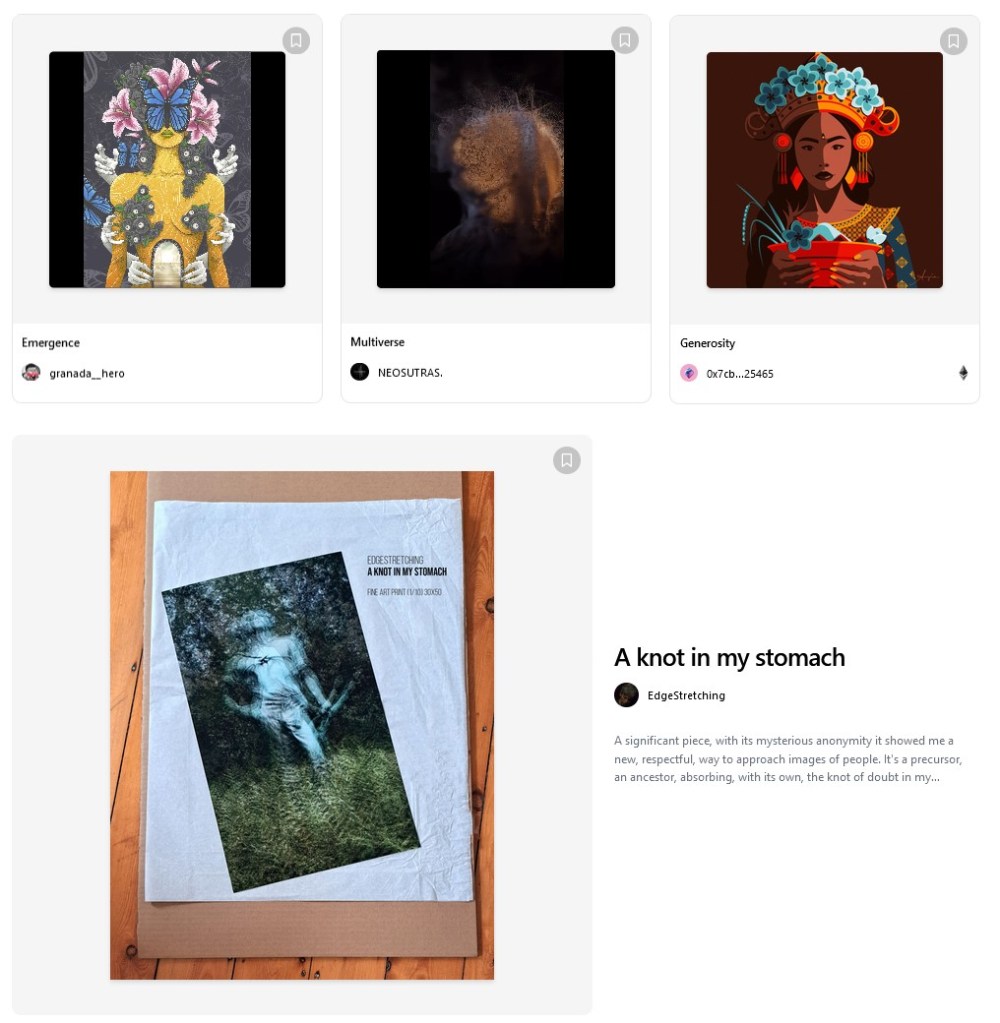
Task: Visit granada__hero username link
Action: click(87, 373)
